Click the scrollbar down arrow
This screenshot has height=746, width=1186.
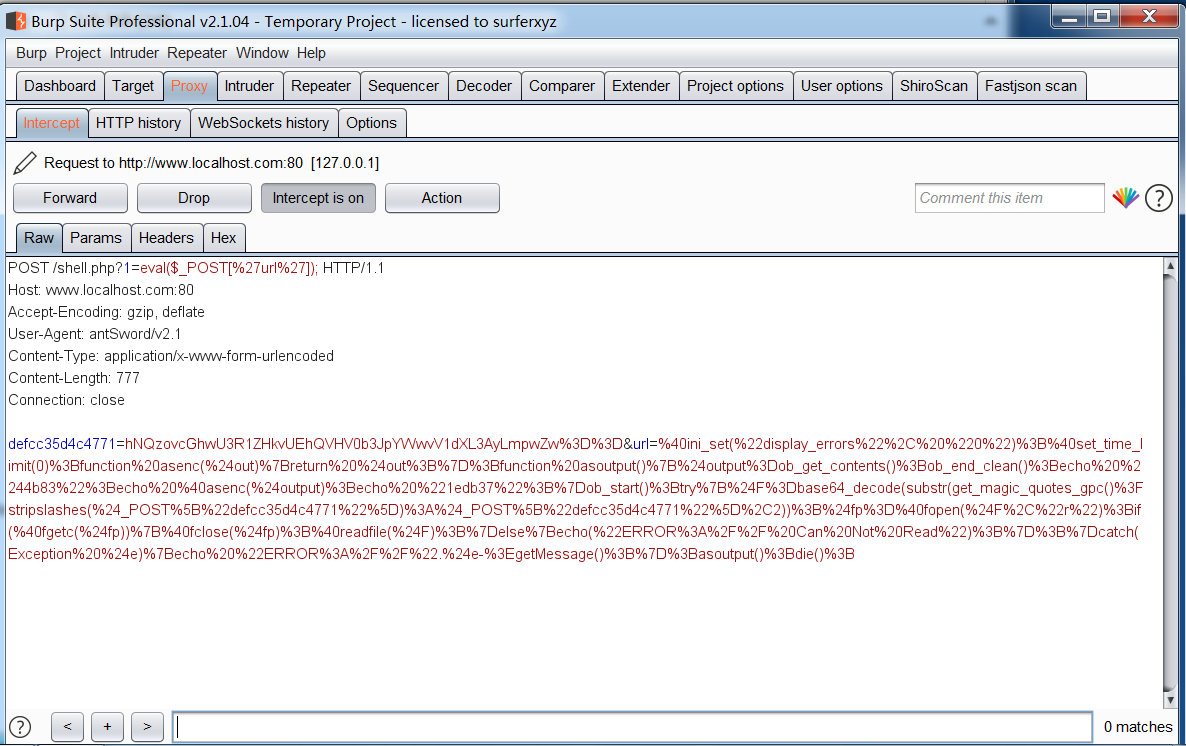1170,701
